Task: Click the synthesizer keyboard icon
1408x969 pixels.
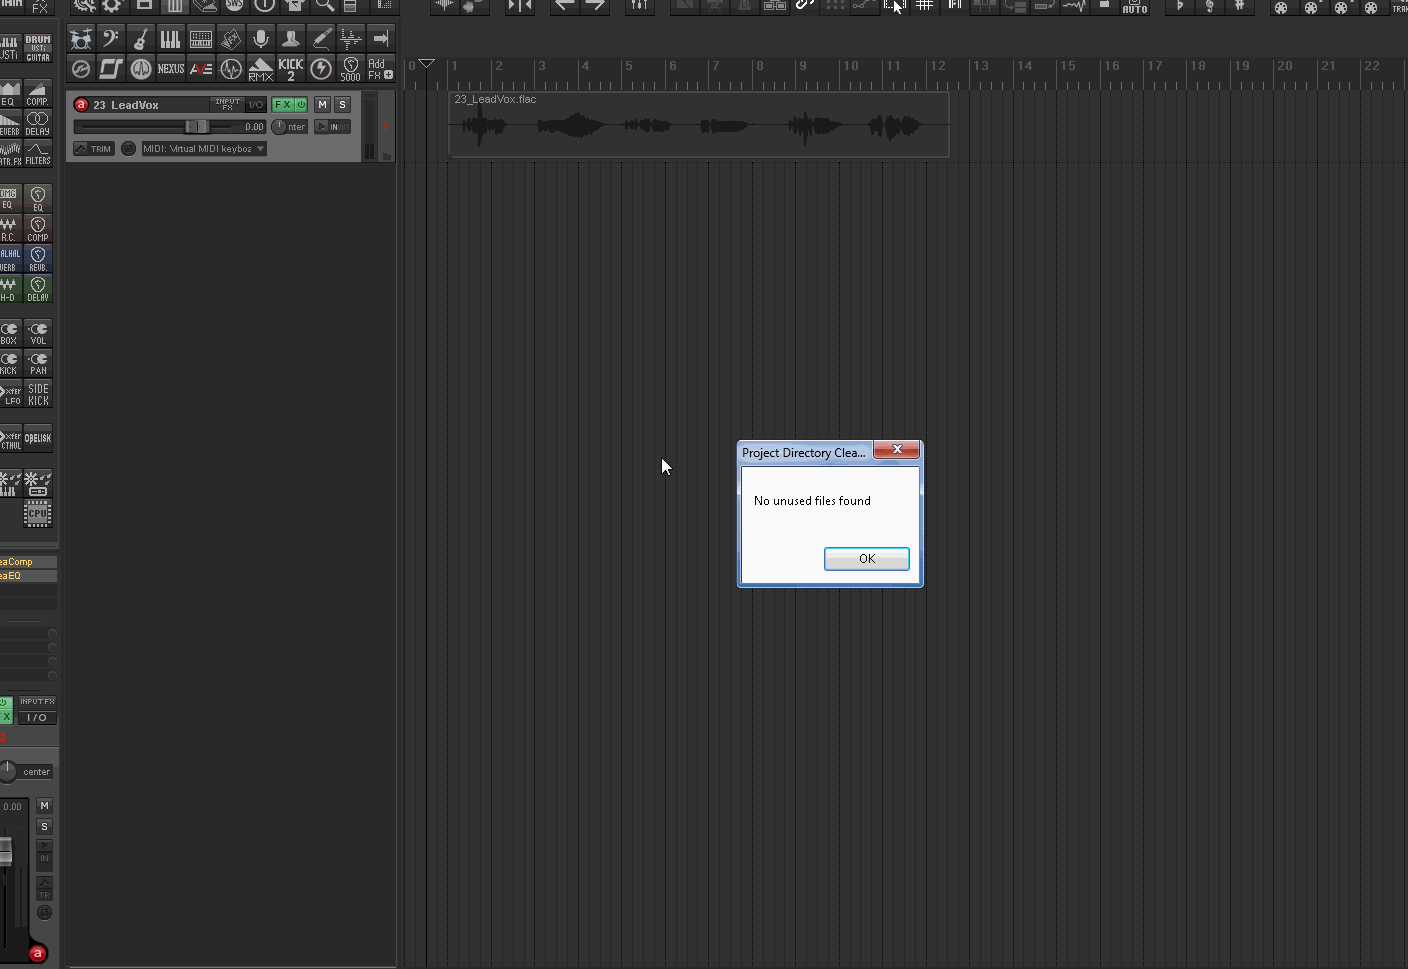Action: click(201, 39)
